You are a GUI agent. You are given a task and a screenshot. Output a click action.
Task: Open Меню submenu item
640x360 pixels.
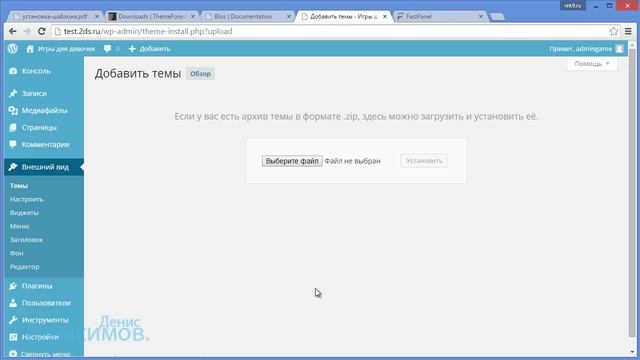19,226
